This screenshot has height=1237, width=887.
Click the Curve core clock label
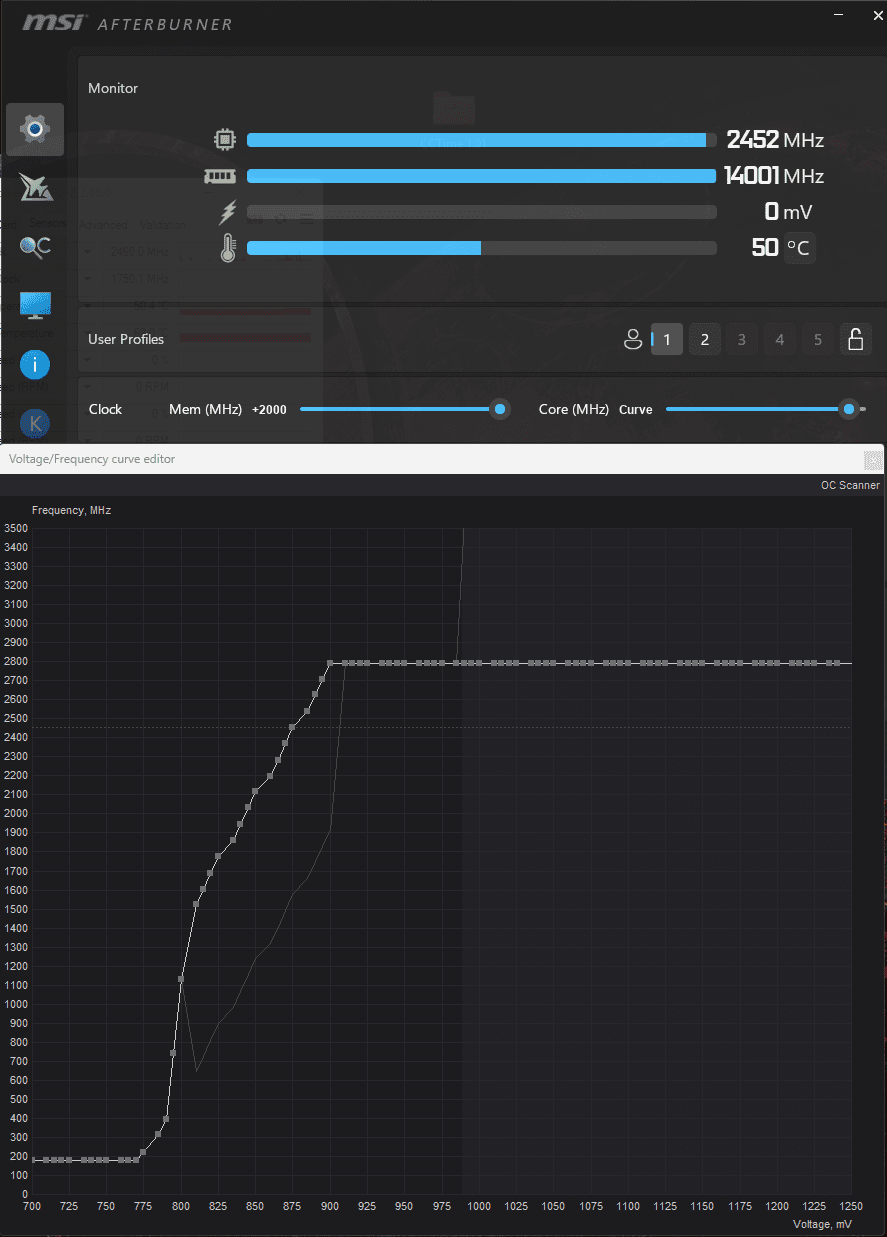click(636, 410)
